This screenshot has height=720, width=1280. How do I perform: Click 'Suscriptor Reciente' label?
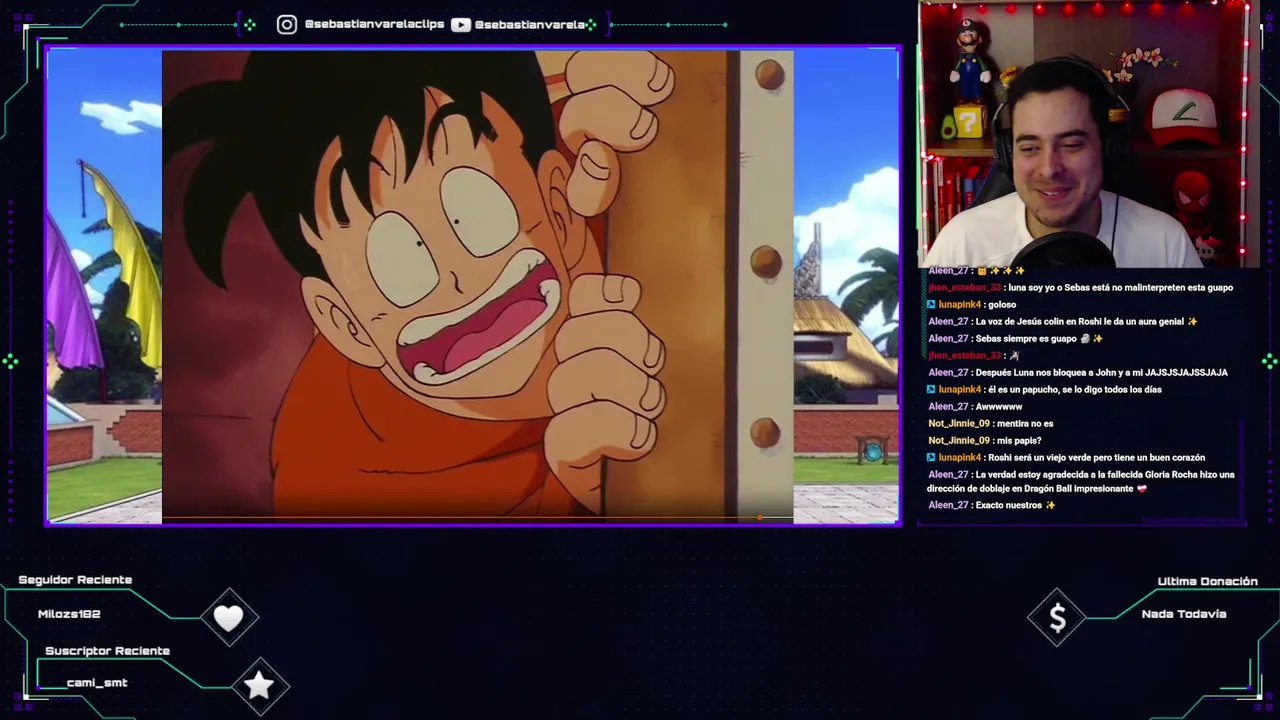click(x=107, y=651)
